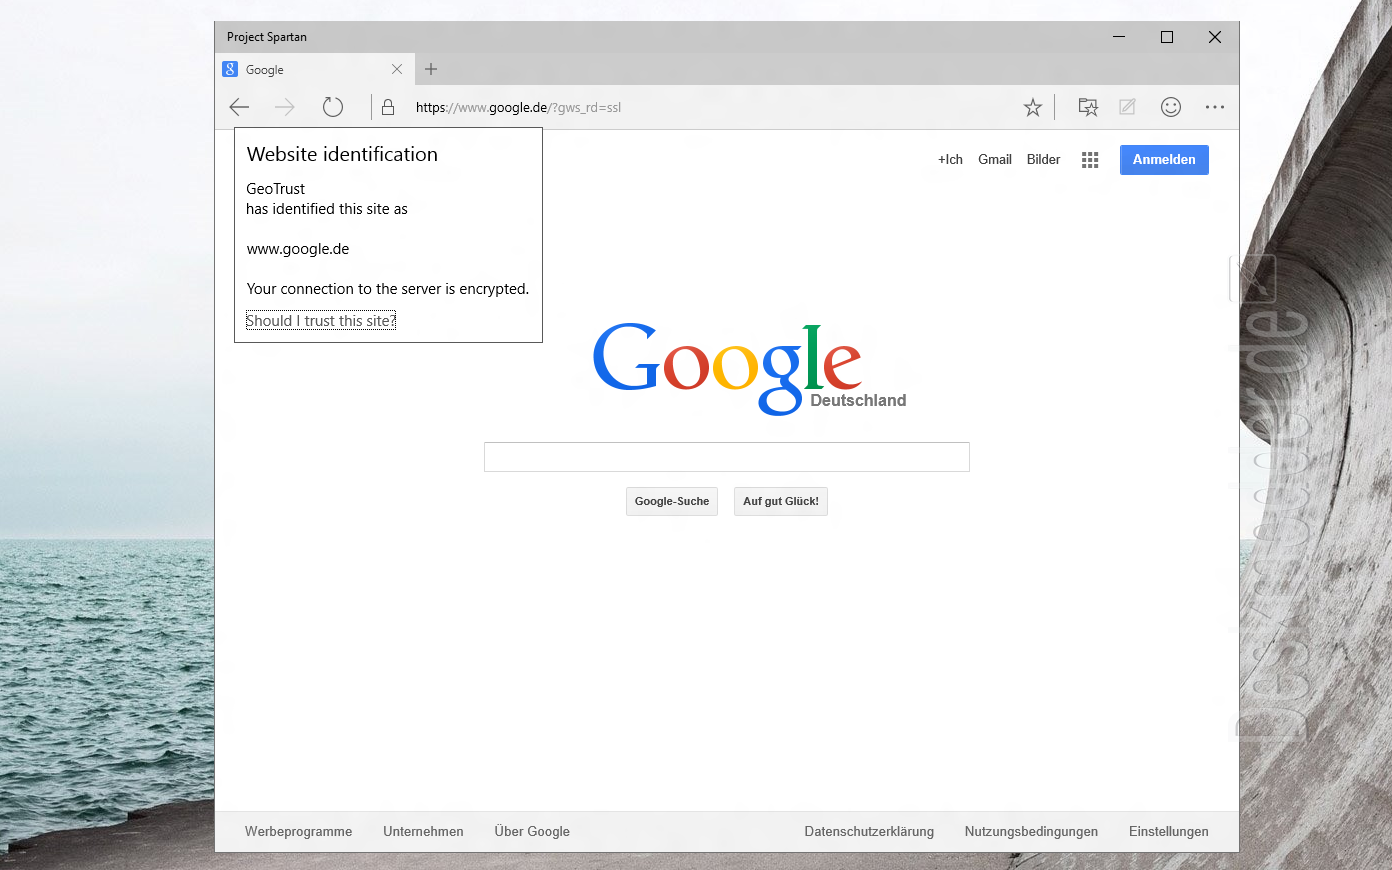
Task: Click the lock security icon
Action: (x=388, y=107)
